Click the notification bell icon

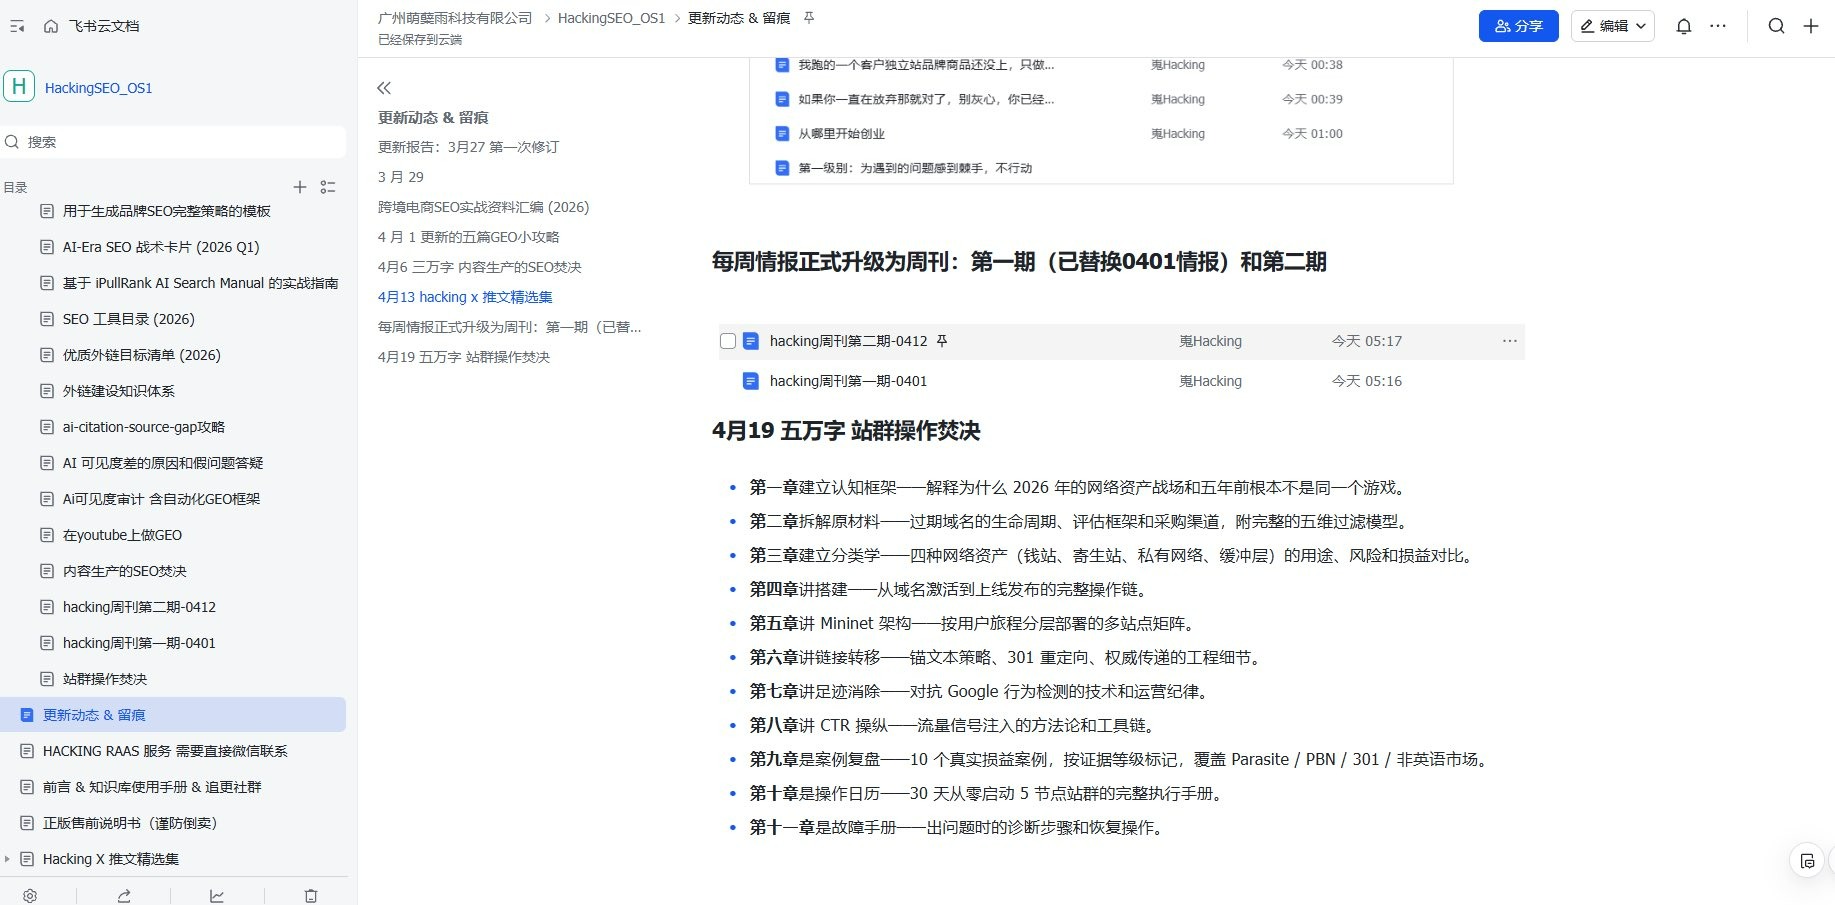point(1684,26)
